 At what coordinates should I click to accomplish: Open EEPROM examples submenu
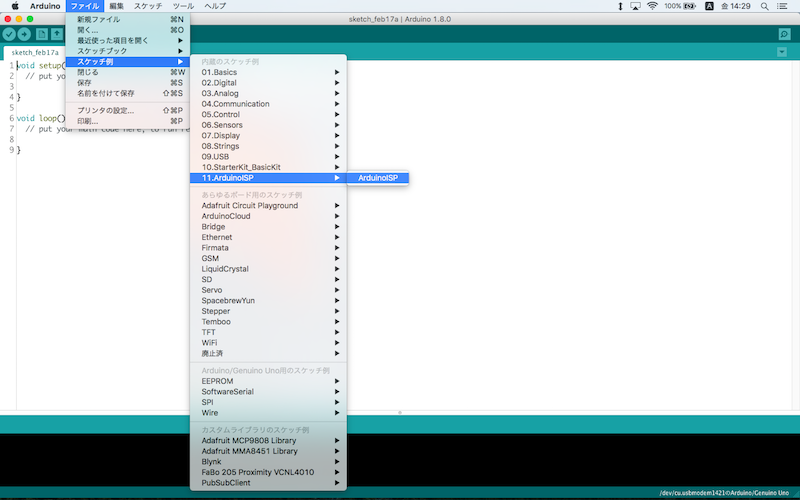[x=268, y=381]
